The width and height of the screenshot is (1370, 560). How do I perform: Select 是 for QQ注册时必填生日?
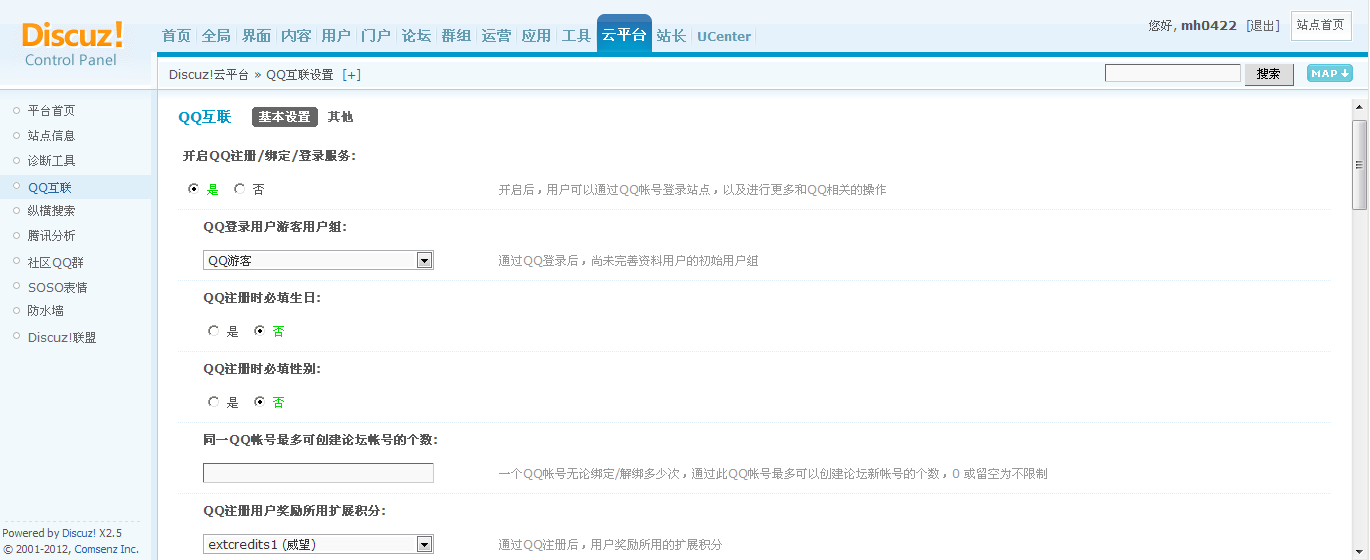[x=213, y=331]
